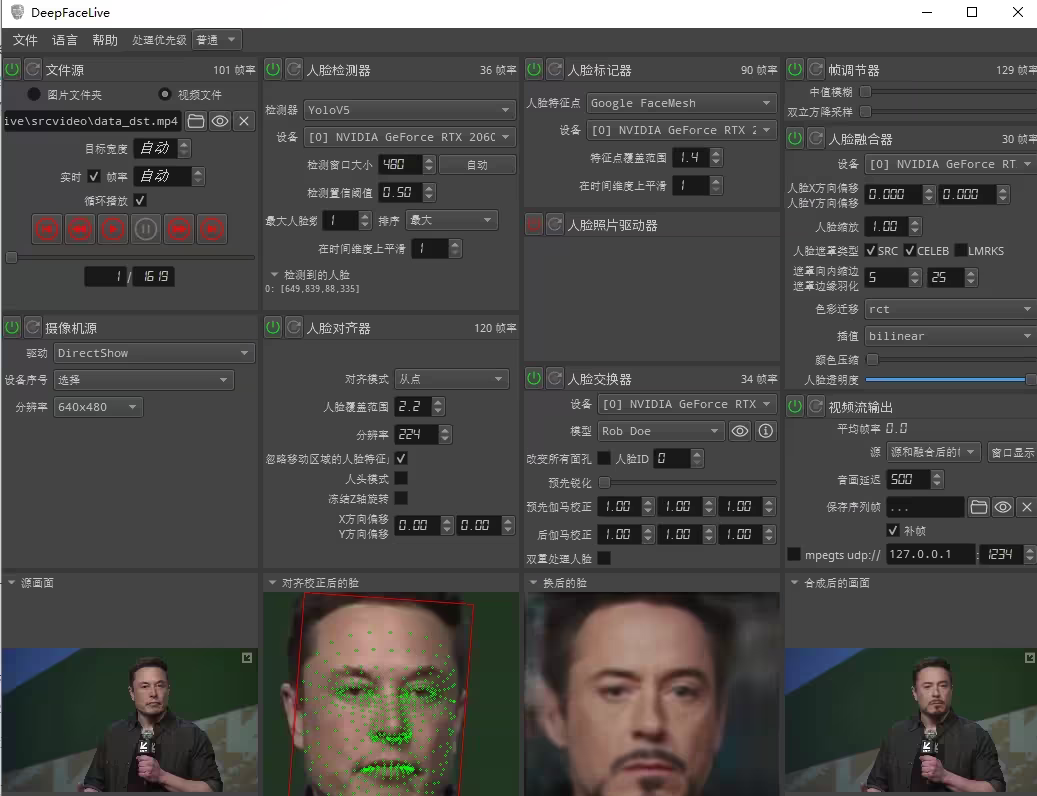Image resolution: width=1037 pixels, height=796 pixels.
Task: Open the 帮助 menu
Action: 104,40
